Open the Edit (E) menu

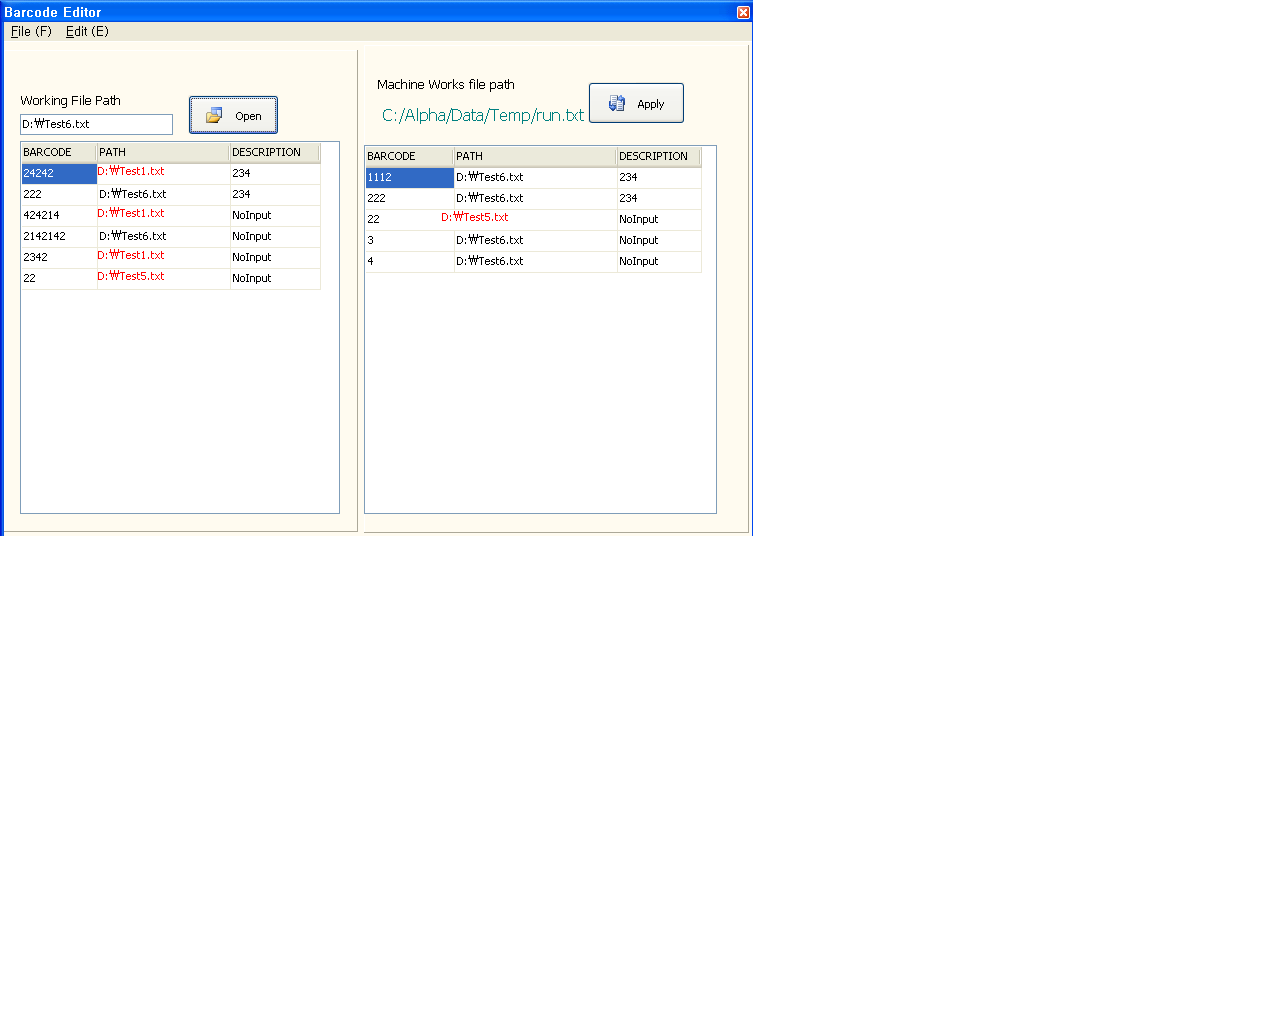(x=87, y=32)
